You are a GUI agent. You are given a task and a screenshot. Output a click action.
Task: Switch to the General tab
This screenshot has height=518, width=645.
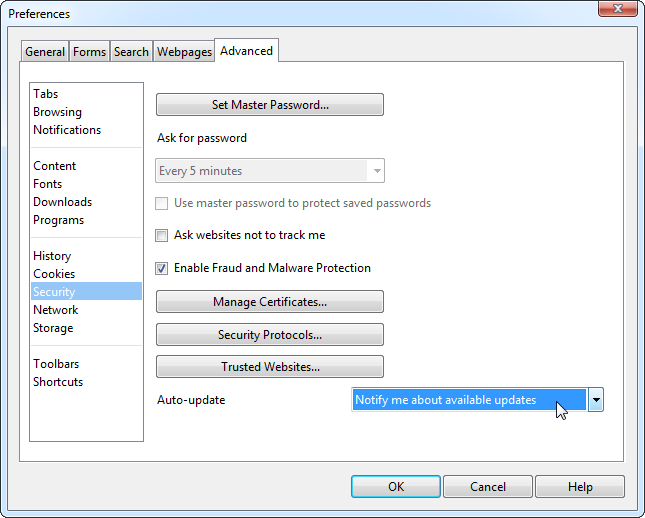45,52
